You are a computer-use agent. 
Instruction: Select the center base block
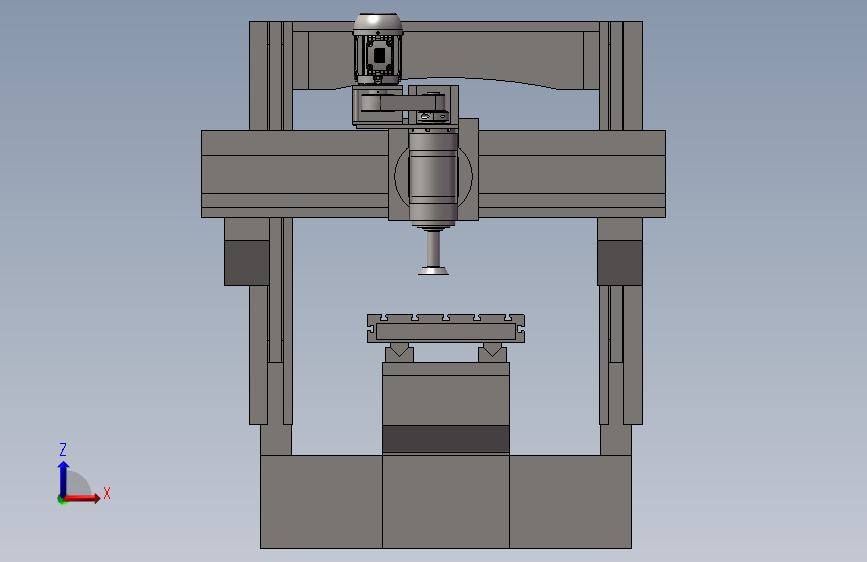446,502
